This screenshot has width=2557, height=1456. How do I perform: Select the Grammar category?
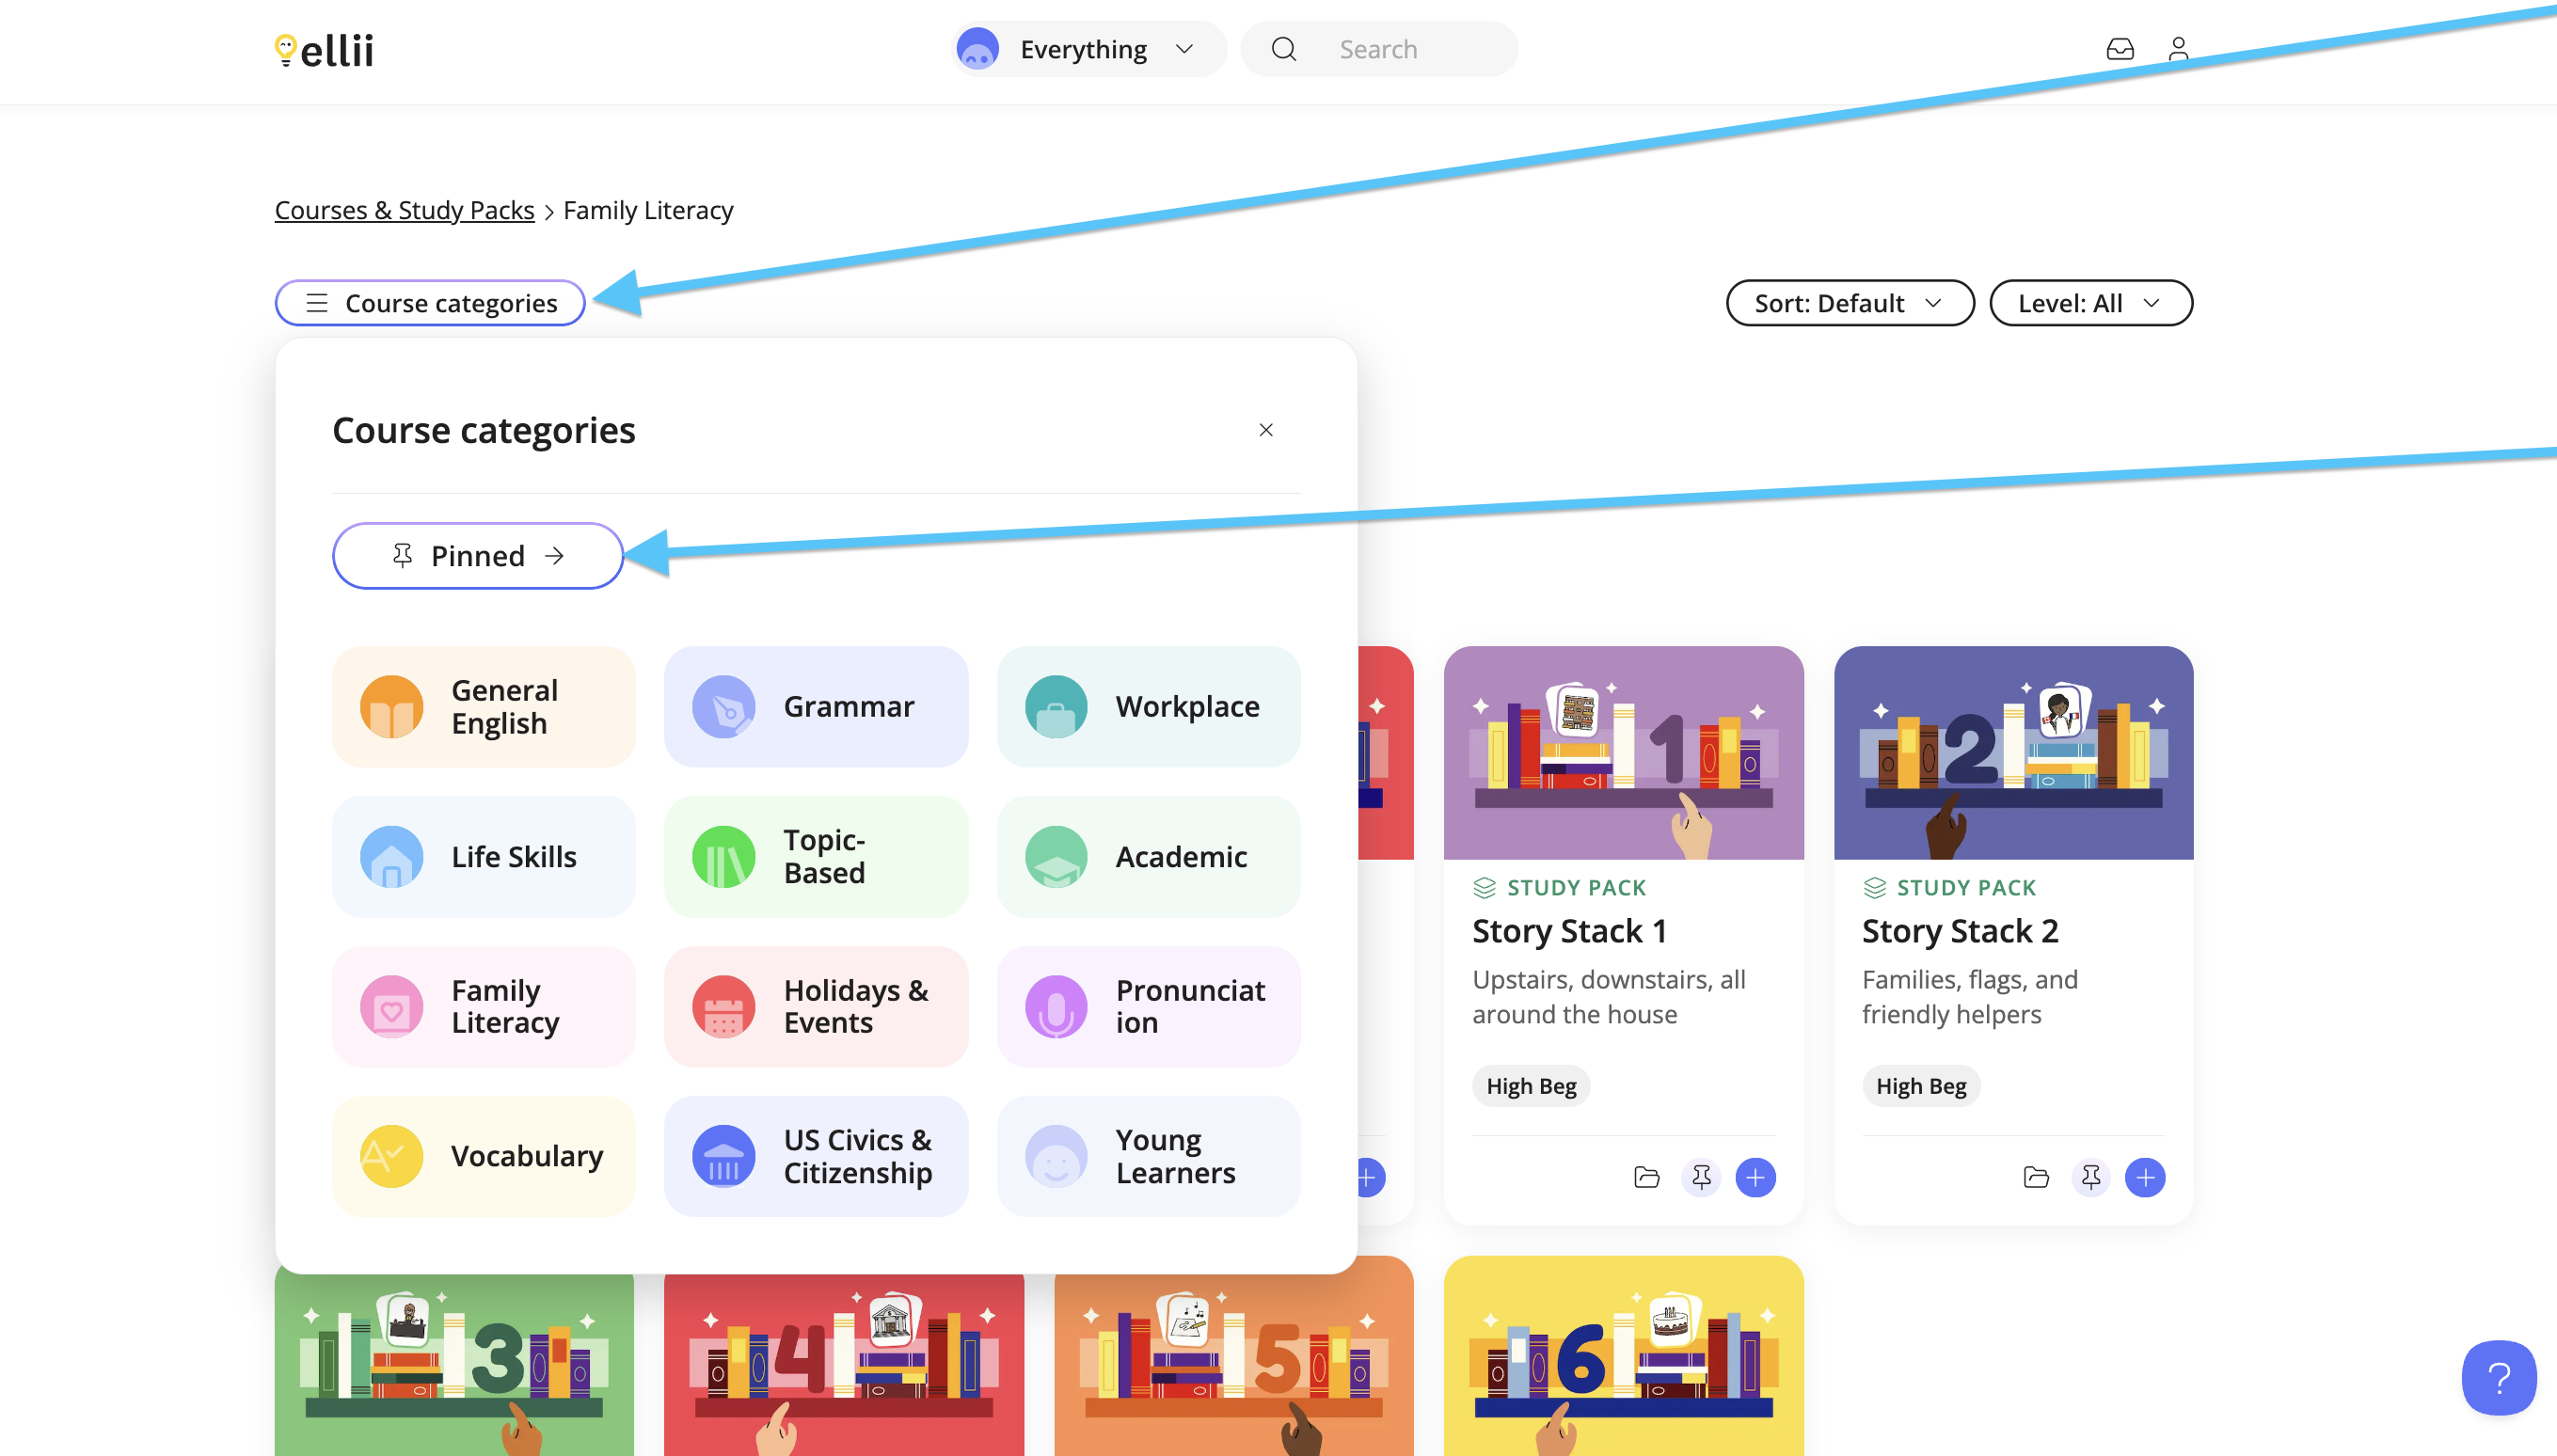pyautogui.click(x=815, y=706)
